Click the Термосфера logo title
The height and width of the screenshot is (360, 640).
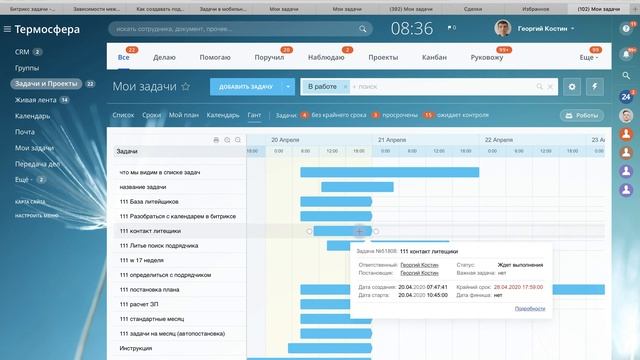click(47, 29)
